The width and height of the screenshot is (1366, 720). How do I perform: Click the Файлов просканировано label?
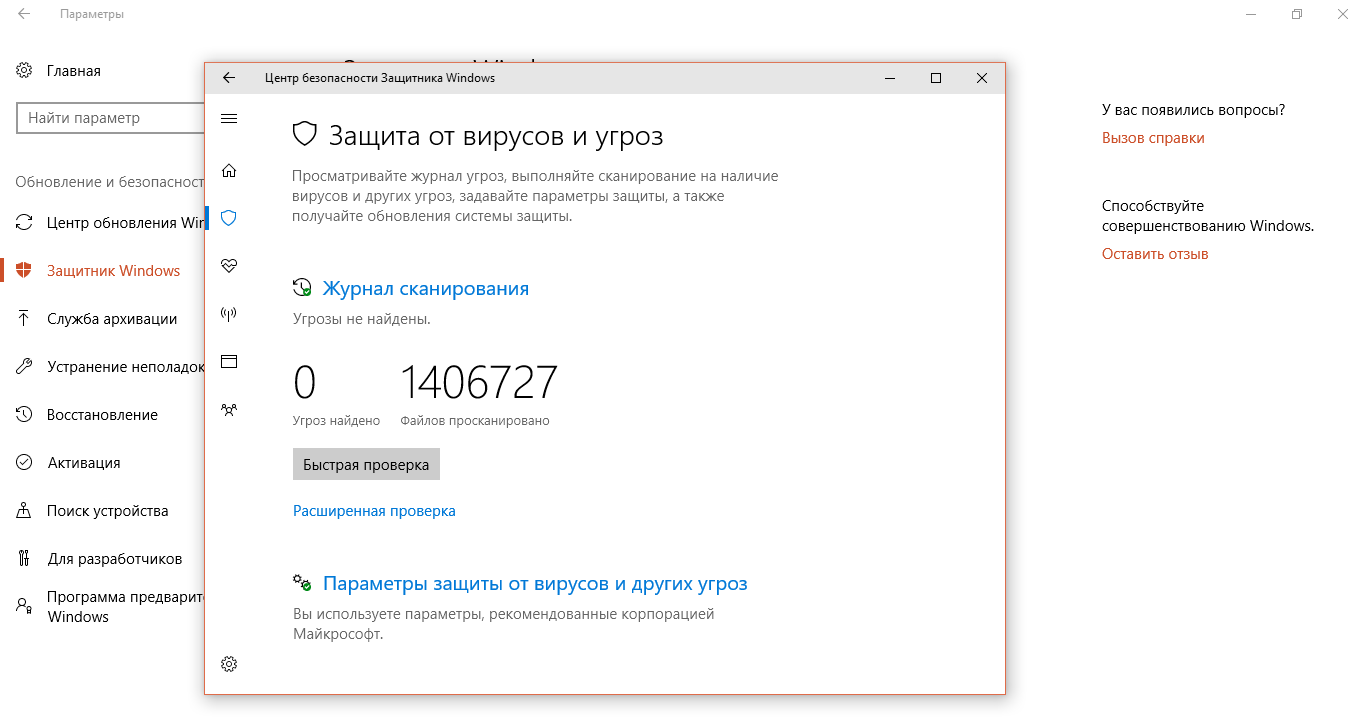(475, 421)
